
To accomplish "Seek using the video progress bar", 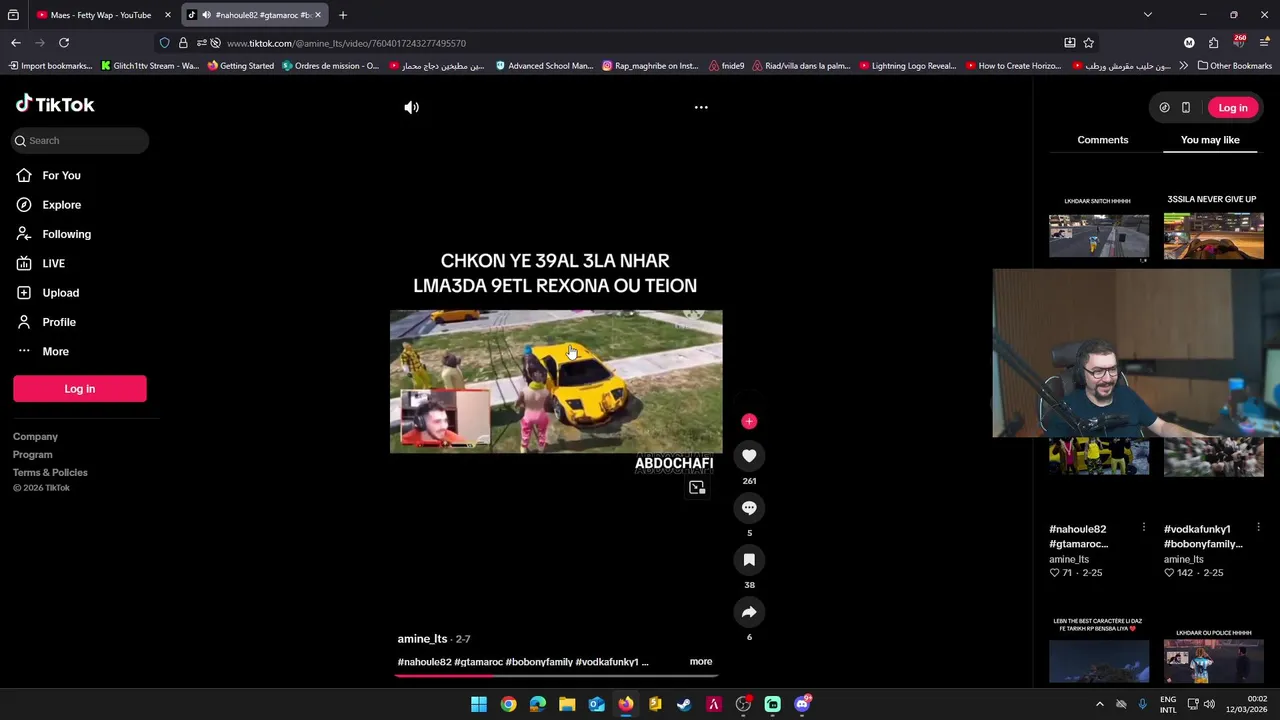I will 556,675.
